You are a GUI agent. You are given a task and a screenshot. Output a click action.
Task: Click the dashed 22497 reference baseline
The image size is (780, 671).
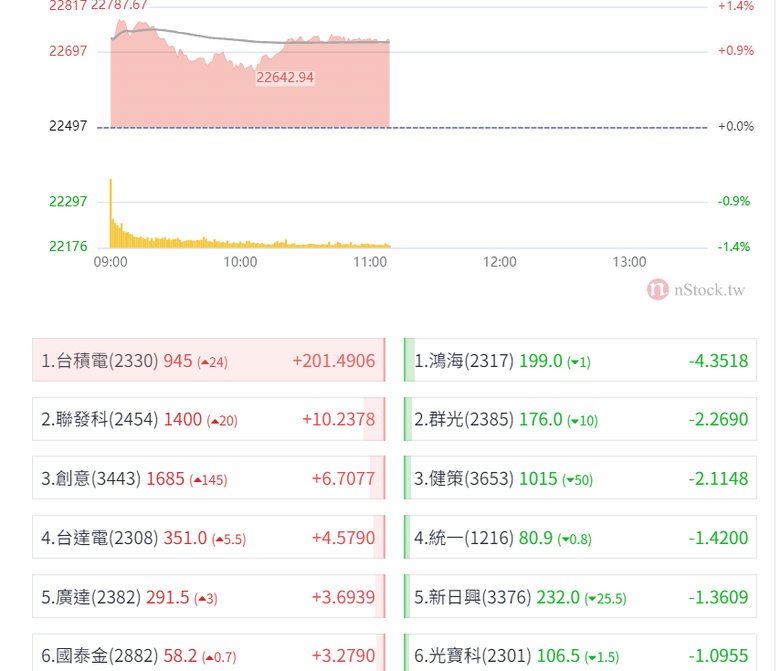click(x=402, y=128)
